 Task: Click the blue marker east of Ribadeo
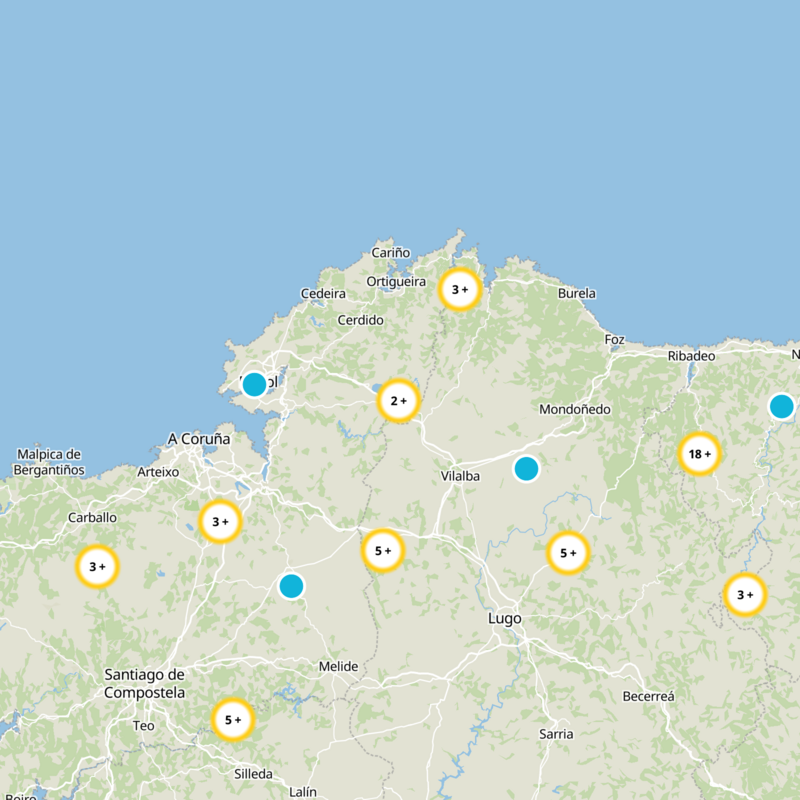coord(781,406)
